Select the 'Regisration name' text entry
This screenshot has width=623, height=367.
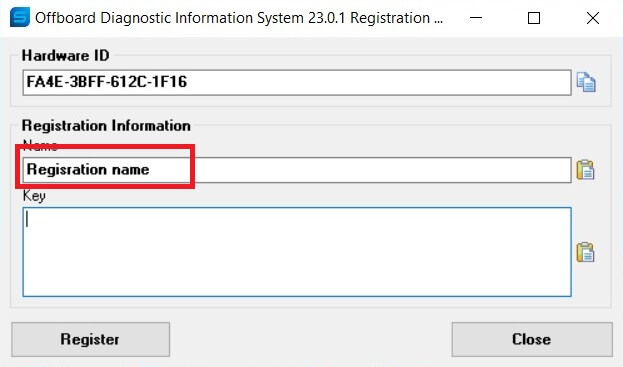[88, 170]
